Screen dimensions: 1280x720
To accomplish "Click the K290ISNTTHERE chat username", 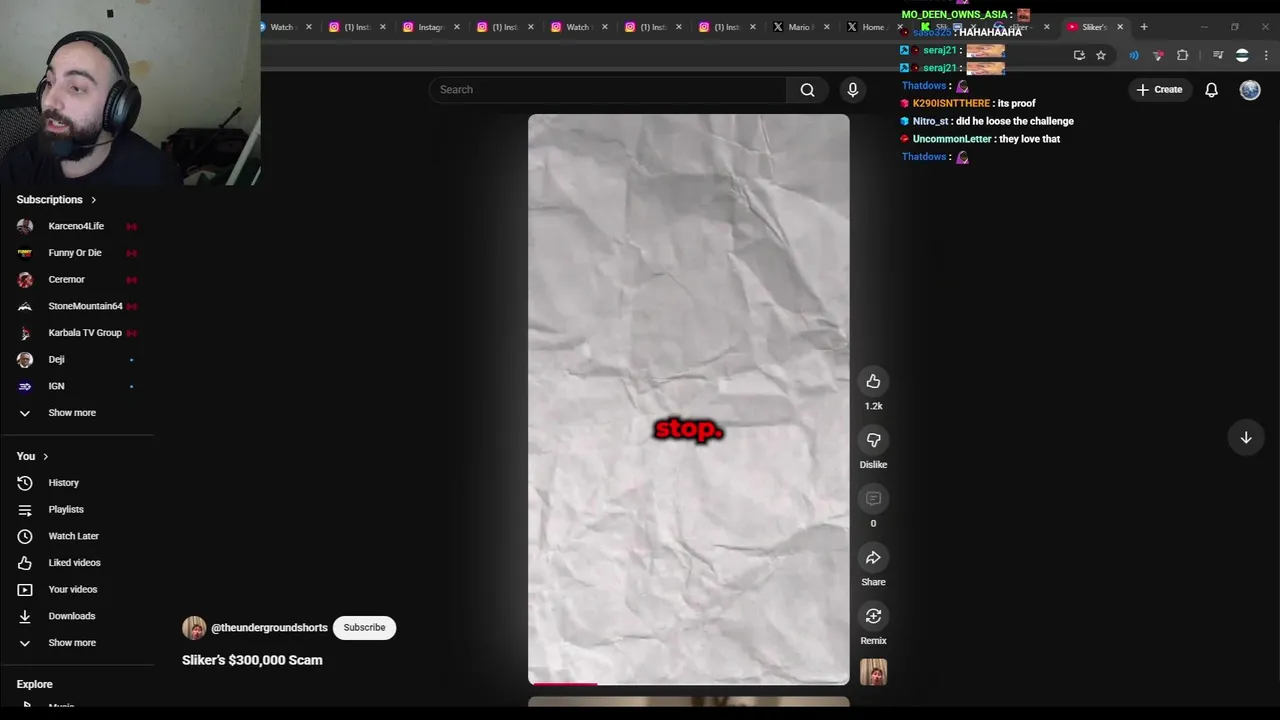I will [x=951, y=103].
